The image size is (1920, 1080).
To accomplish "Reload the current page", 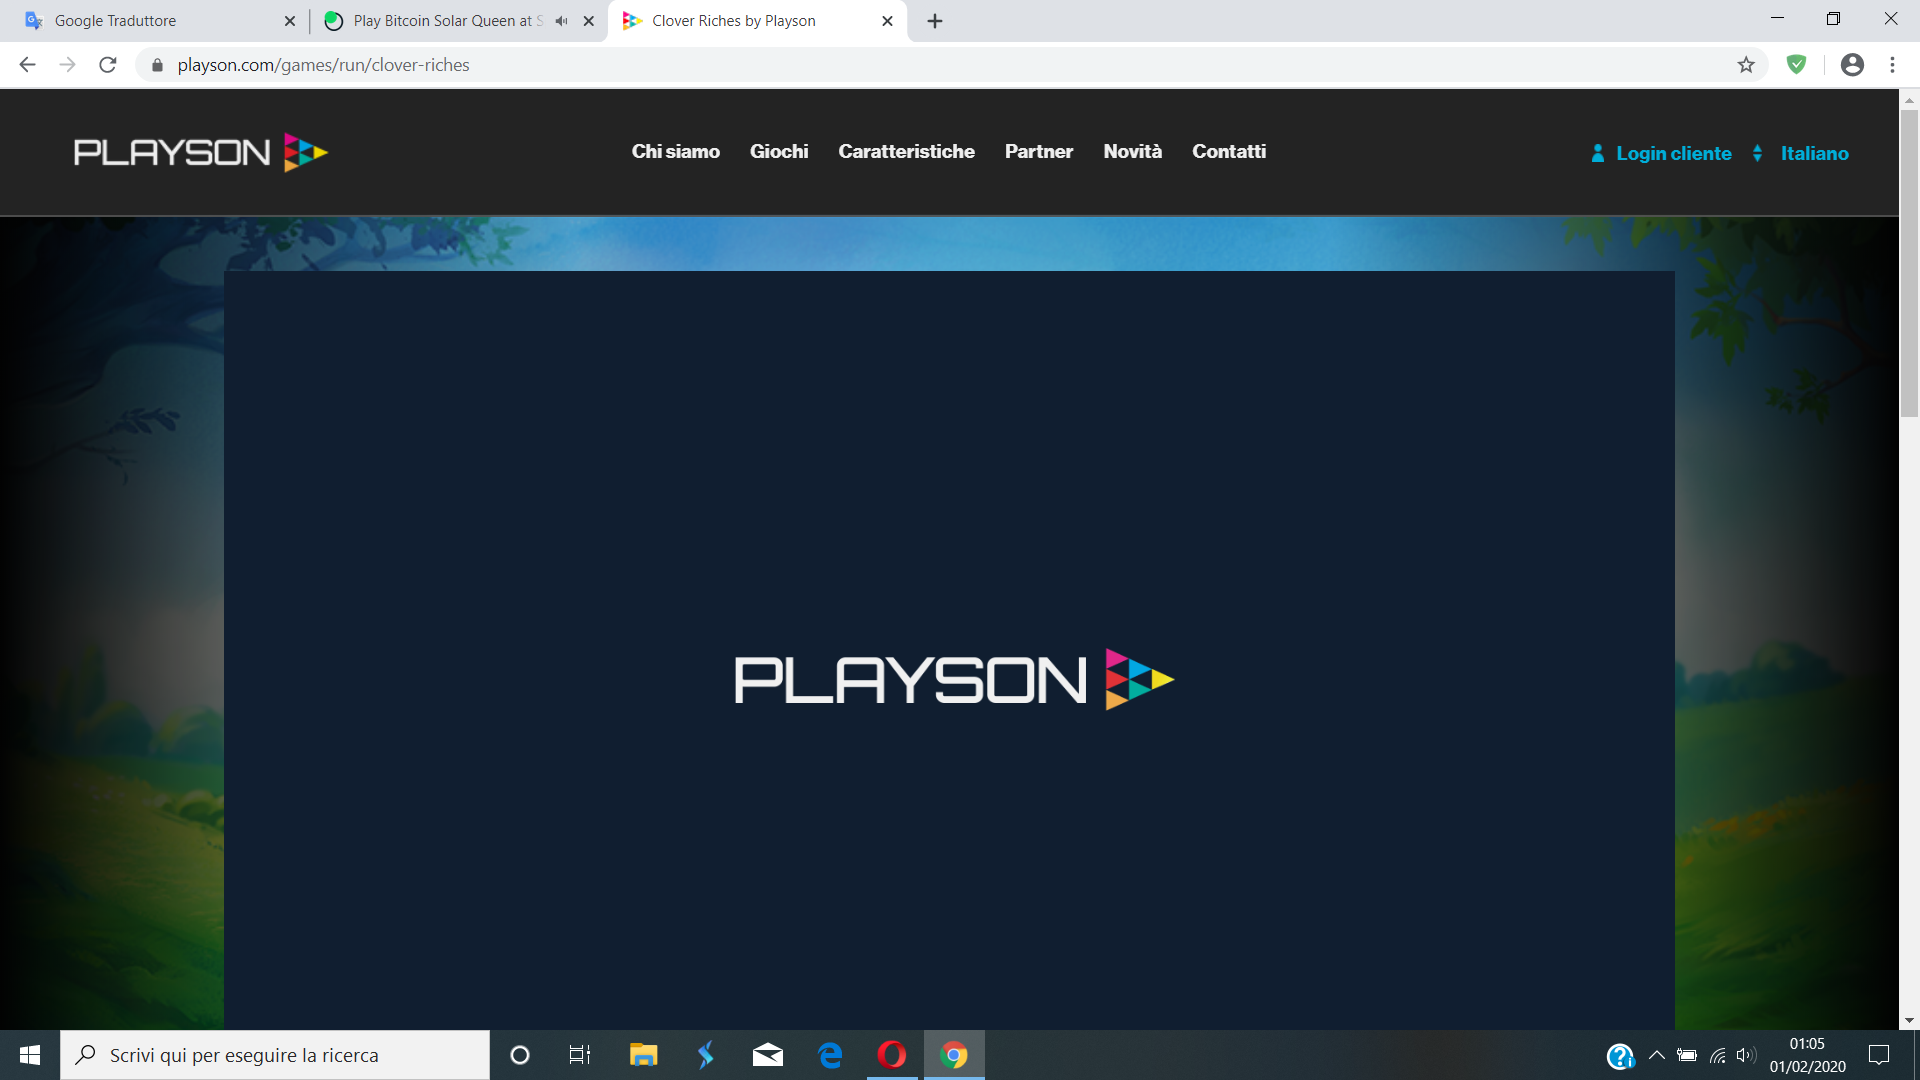I will coord(108,65).
